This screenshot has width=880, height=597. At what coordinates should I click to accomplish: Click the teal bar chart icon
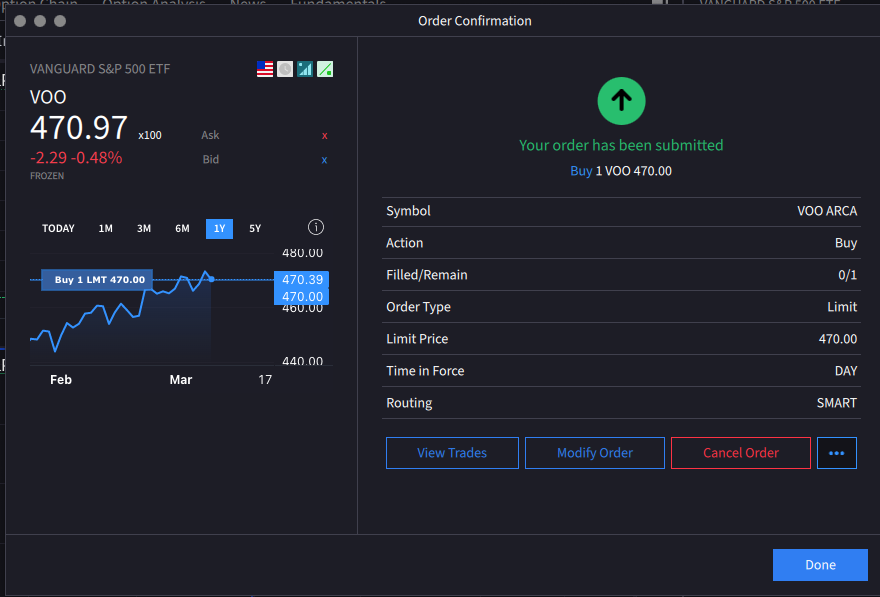(305, 69)
